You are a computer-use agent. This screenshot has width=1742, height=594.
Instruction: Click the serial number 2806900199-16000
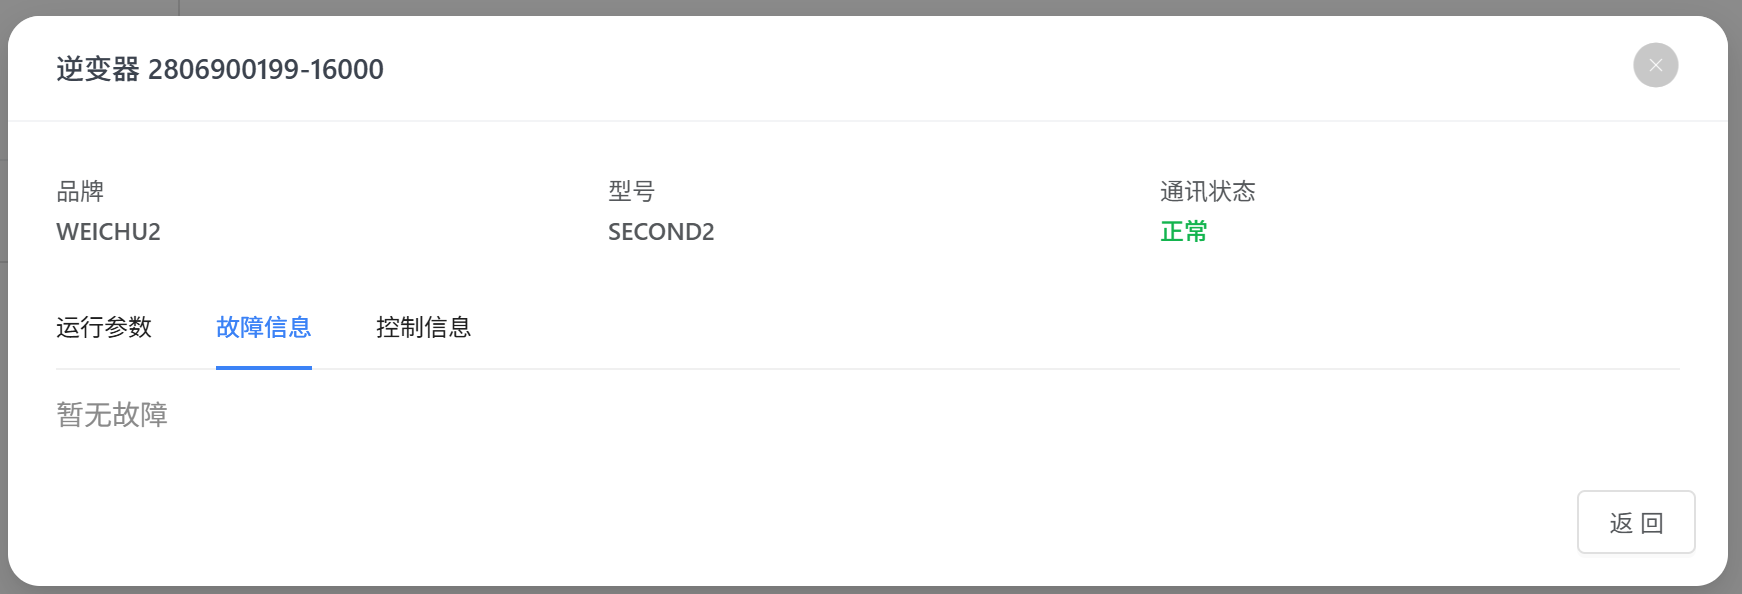coord(266,69)
